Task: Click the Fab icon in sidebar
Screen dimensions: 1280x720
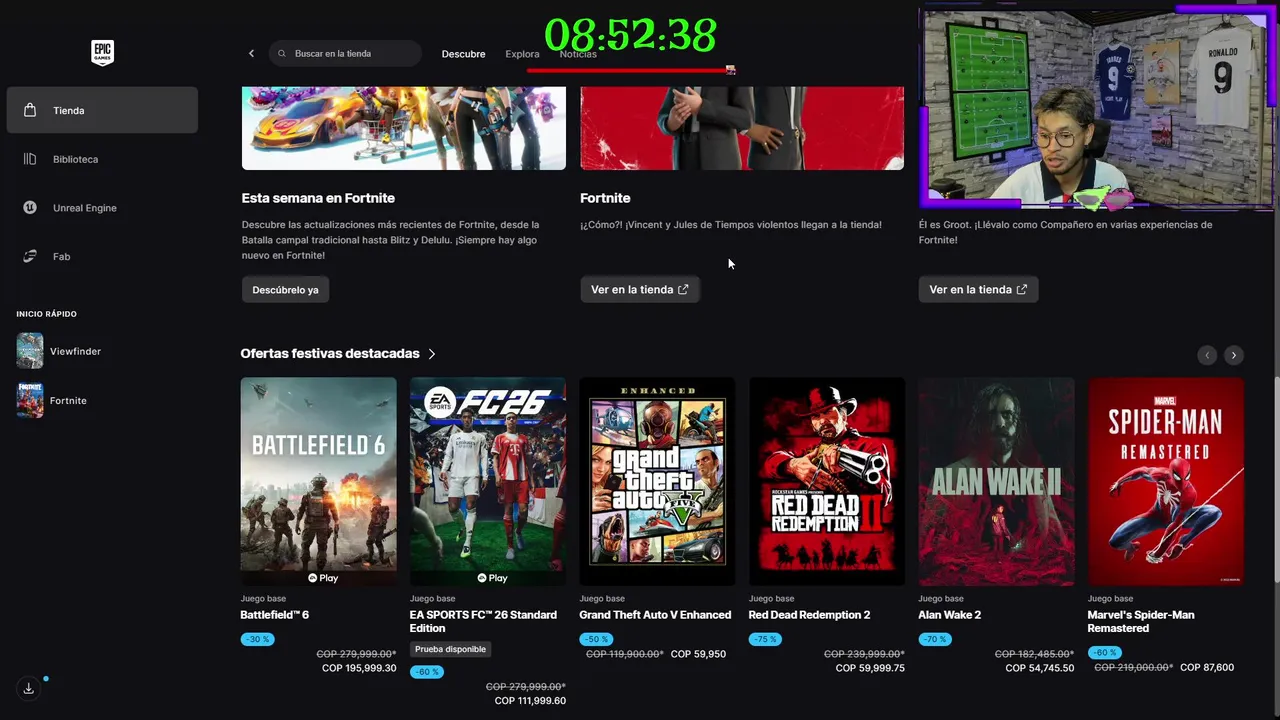Action: click(x=30, y=256)
